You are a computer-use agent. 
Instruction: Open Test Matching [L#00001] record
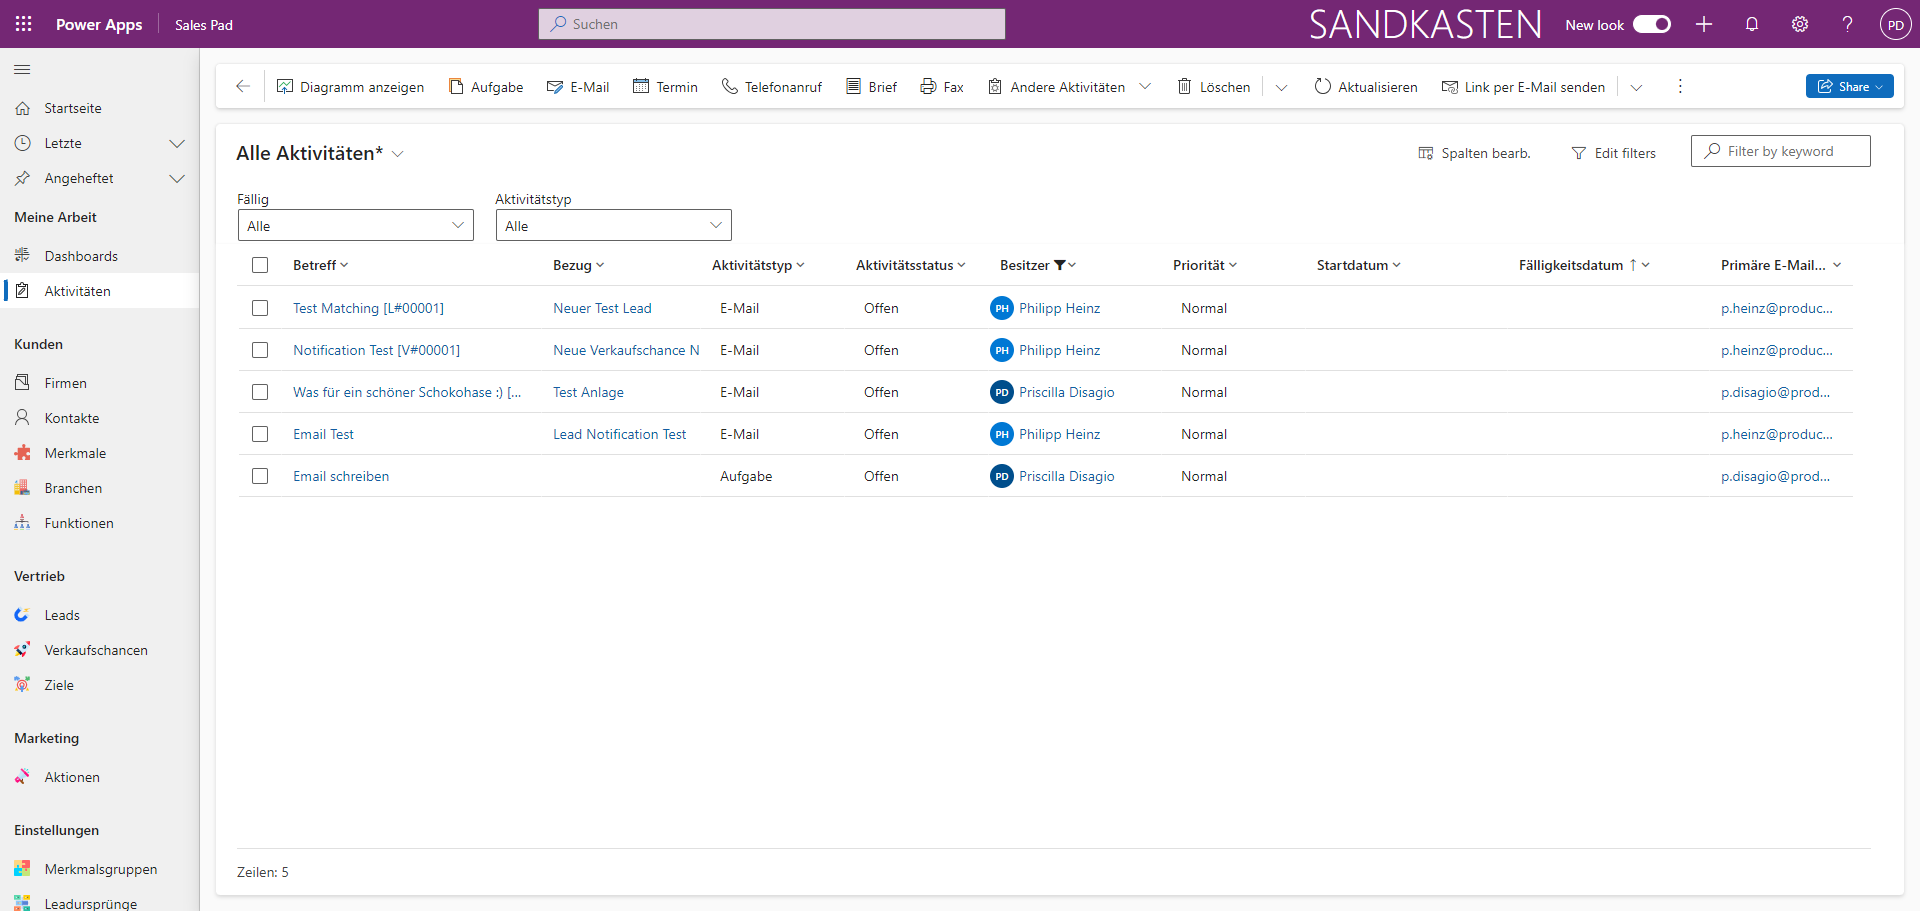pos(368,308)
